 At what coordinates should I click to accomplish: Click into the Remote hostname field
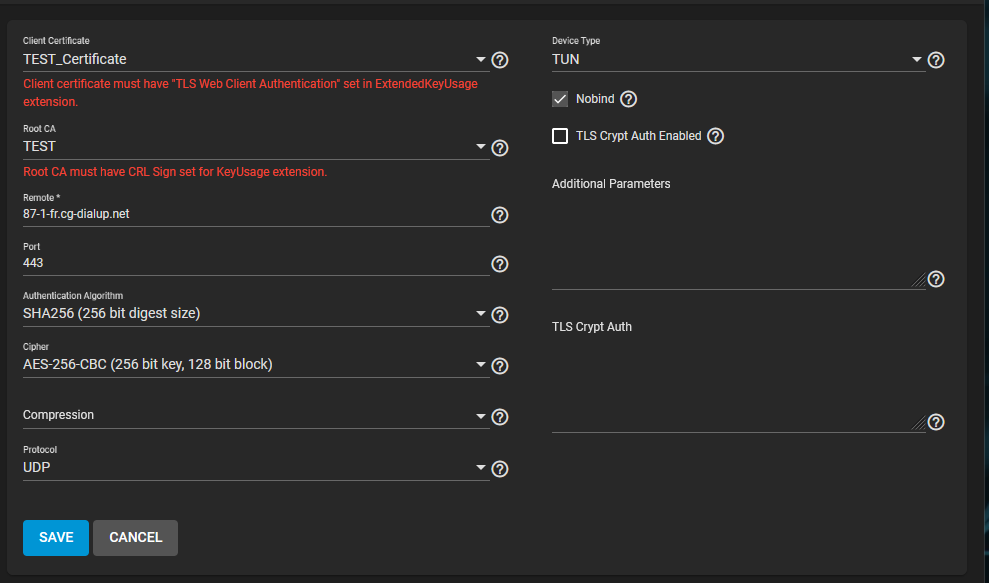click(256, 215)
